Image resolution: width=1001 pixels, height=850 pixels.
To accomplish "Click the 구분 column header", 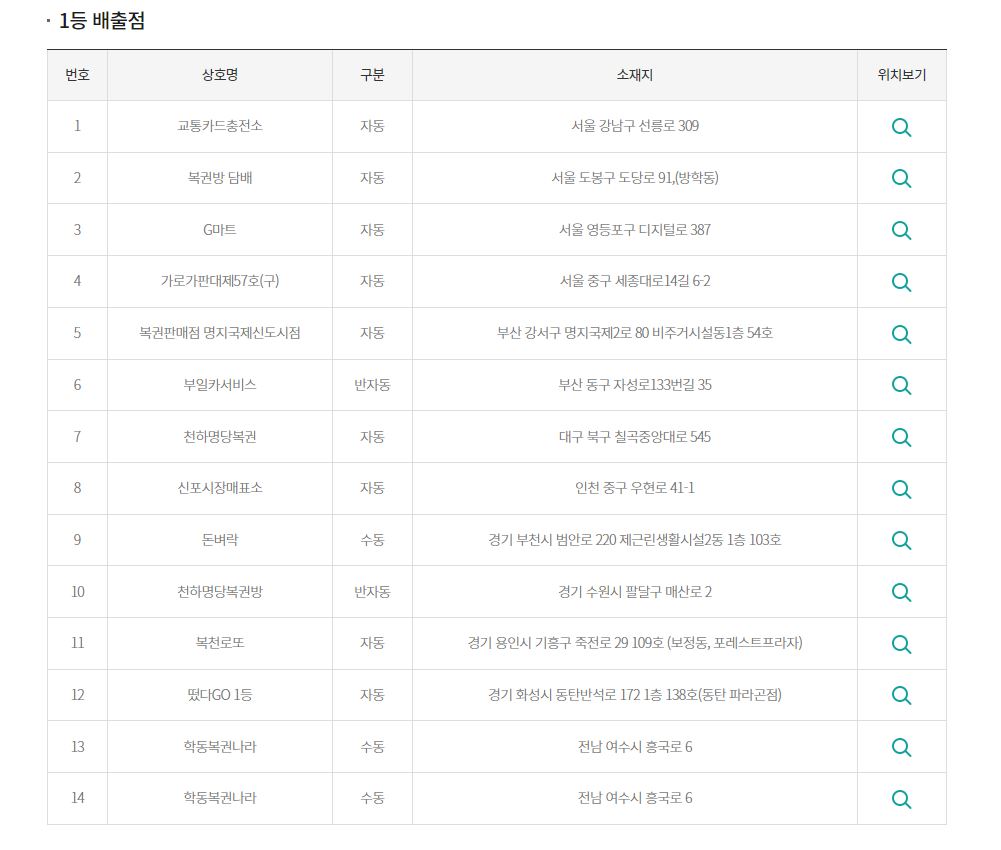I will [x=372, y=75].
